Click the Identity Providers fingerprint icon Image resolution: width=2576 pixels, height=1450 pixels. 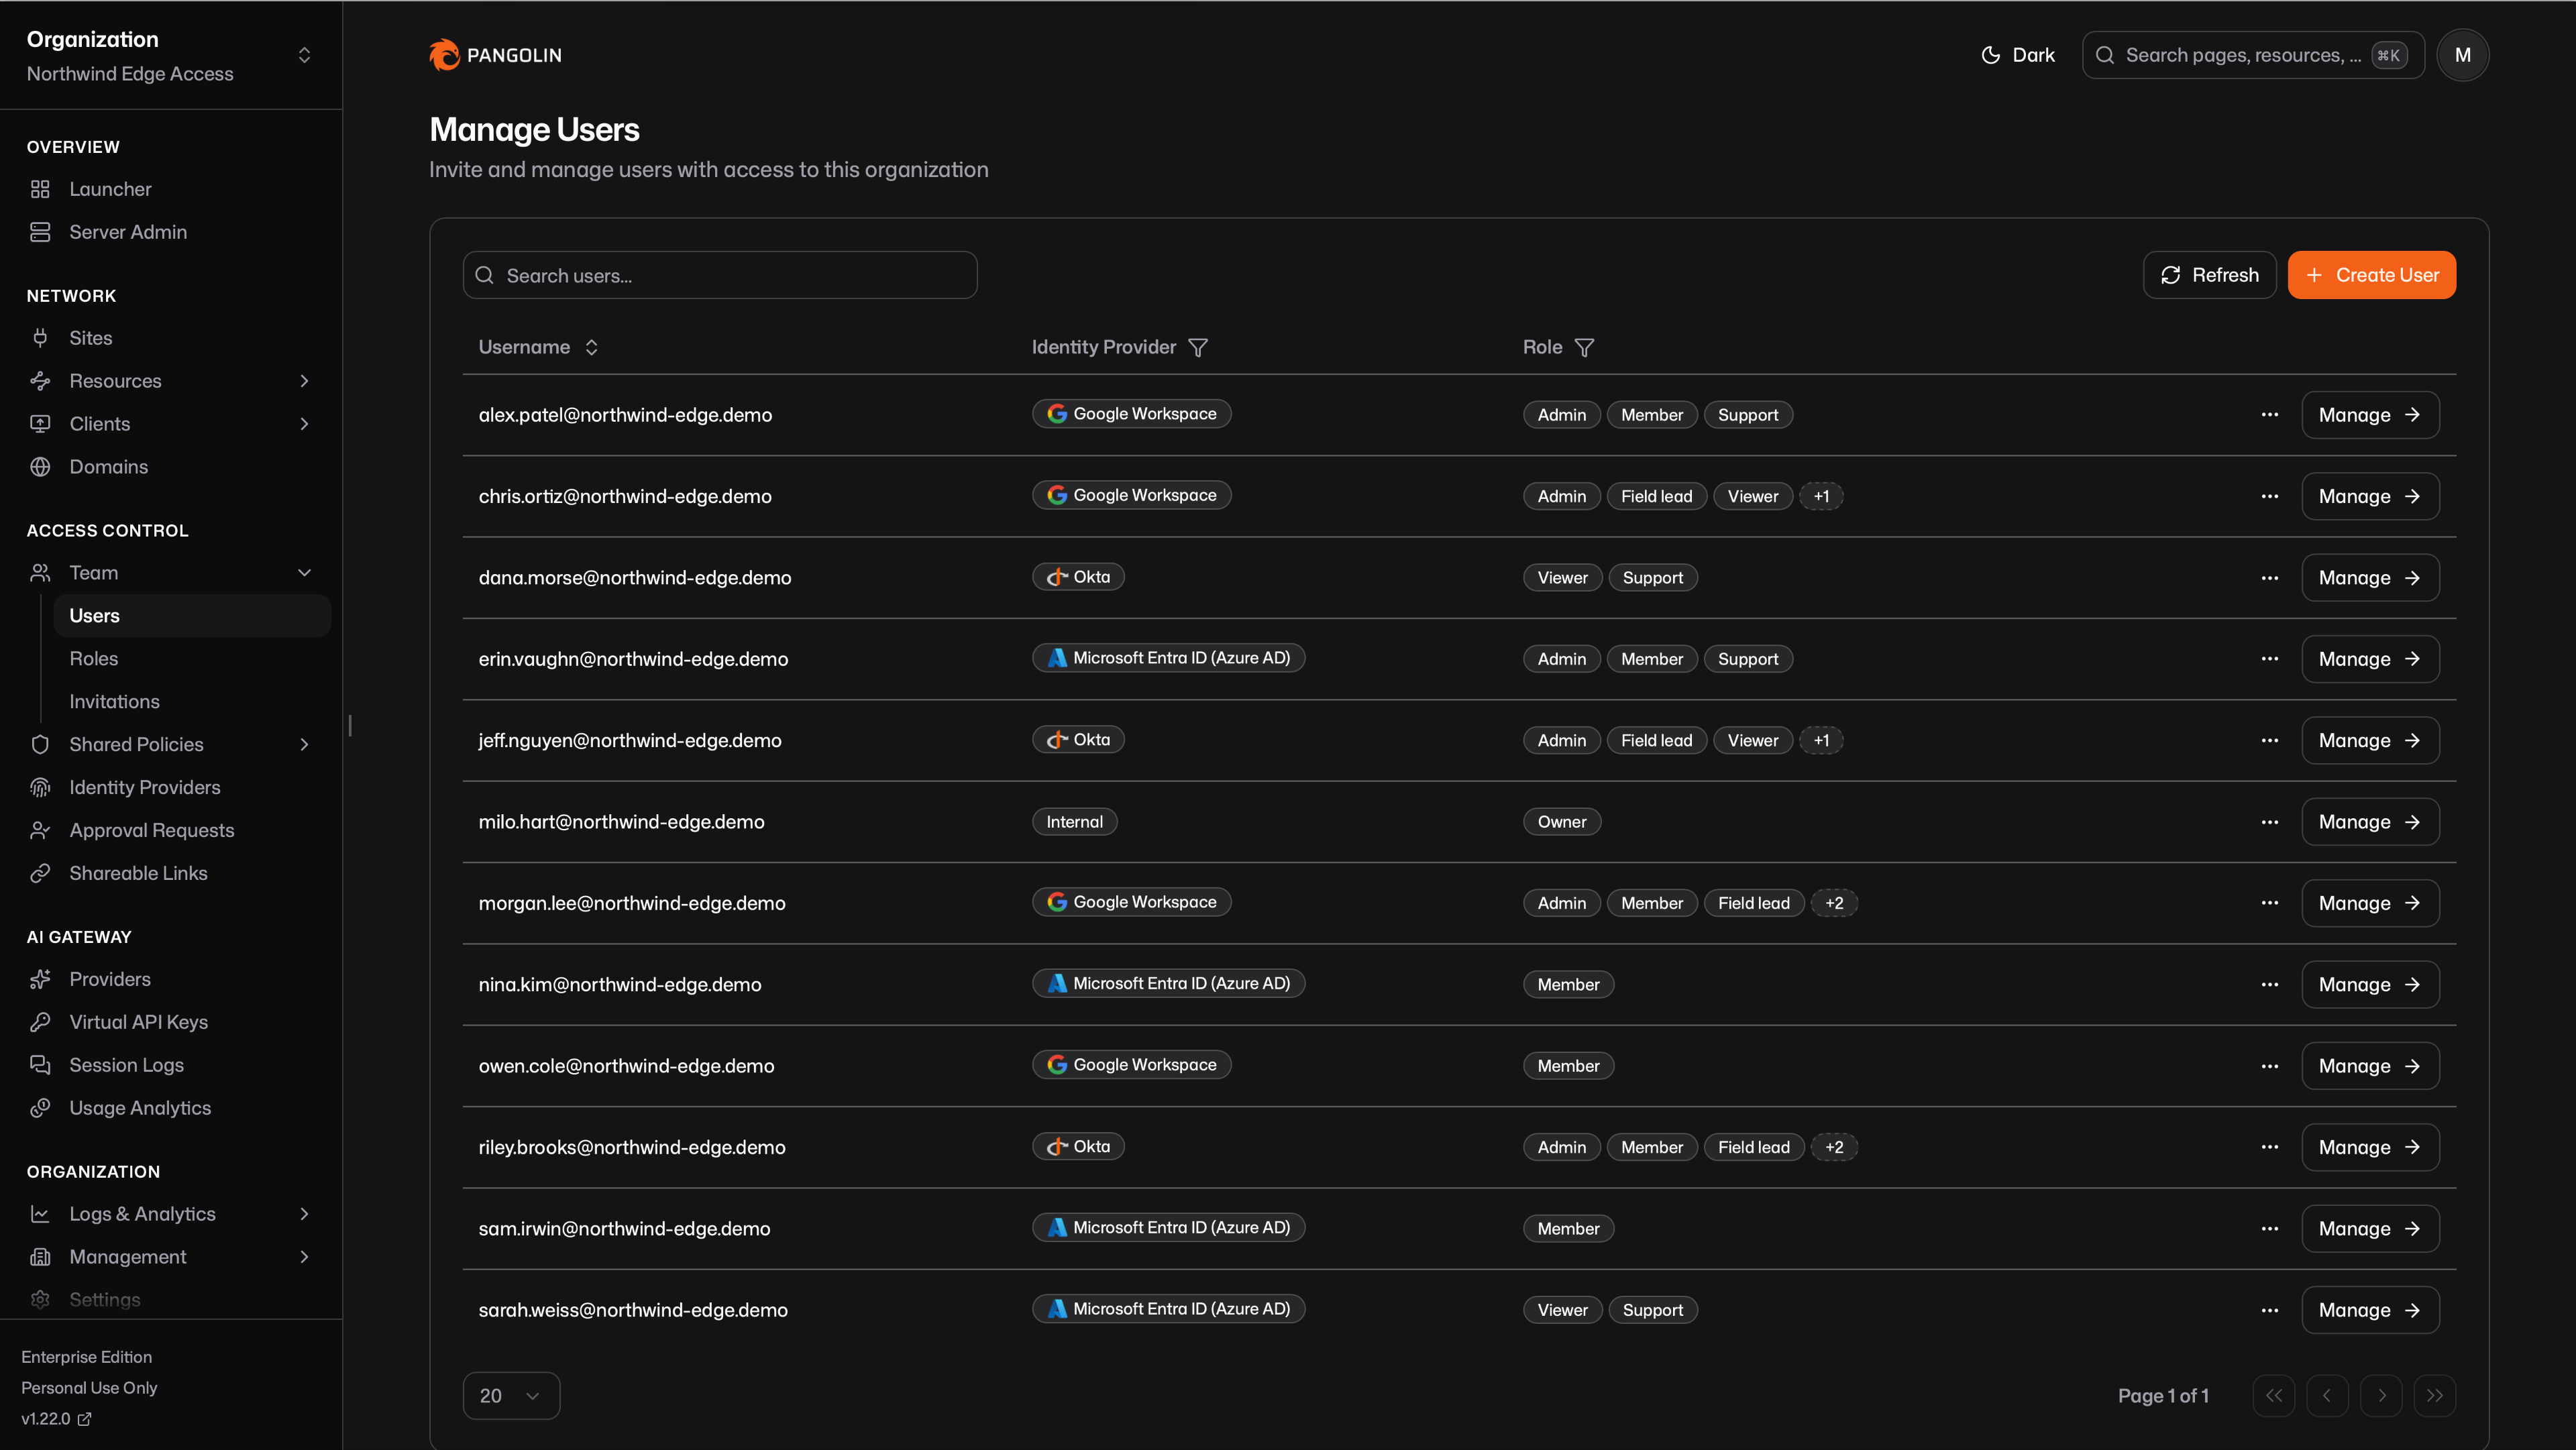point(40,788)
